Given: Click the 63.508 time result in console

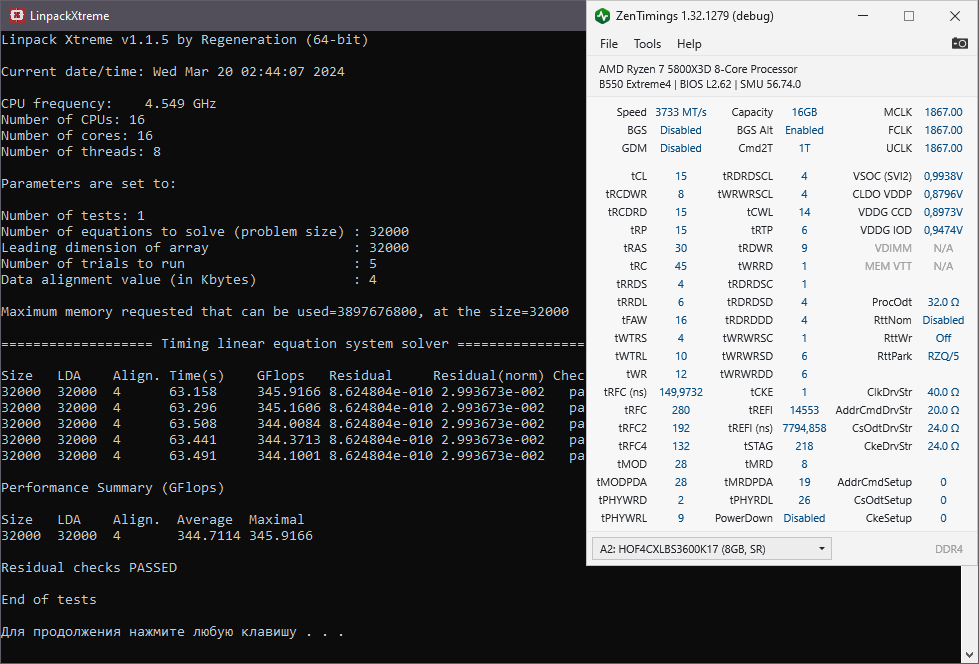Looking at the screenshot, I should pyautogui.click(x=193, y=424).
